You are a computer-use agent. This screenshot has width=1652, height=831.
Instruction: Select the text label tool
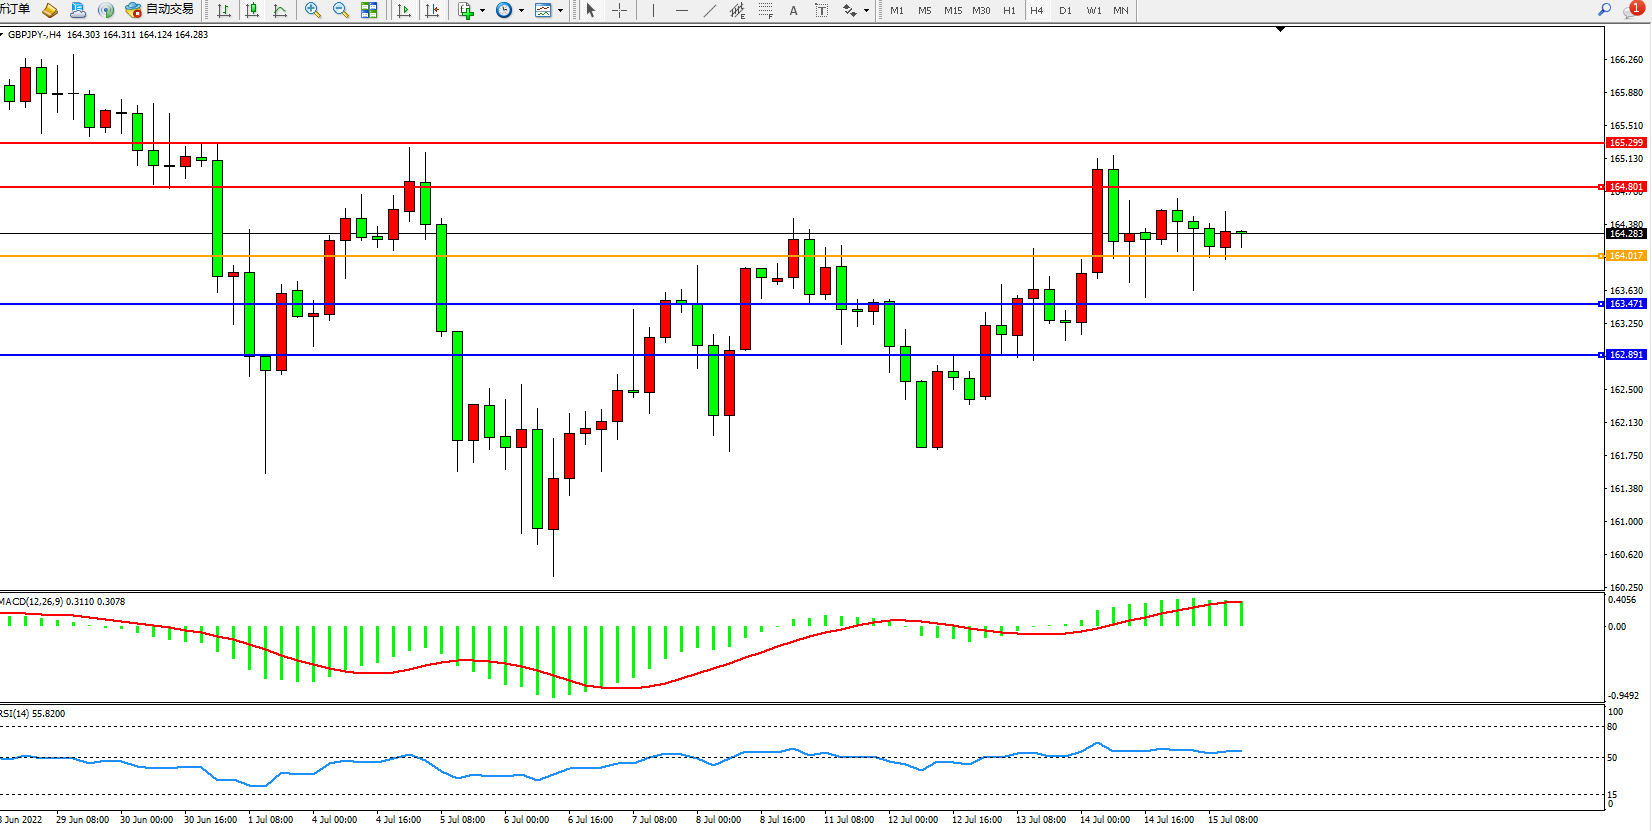tap(793, 10)
